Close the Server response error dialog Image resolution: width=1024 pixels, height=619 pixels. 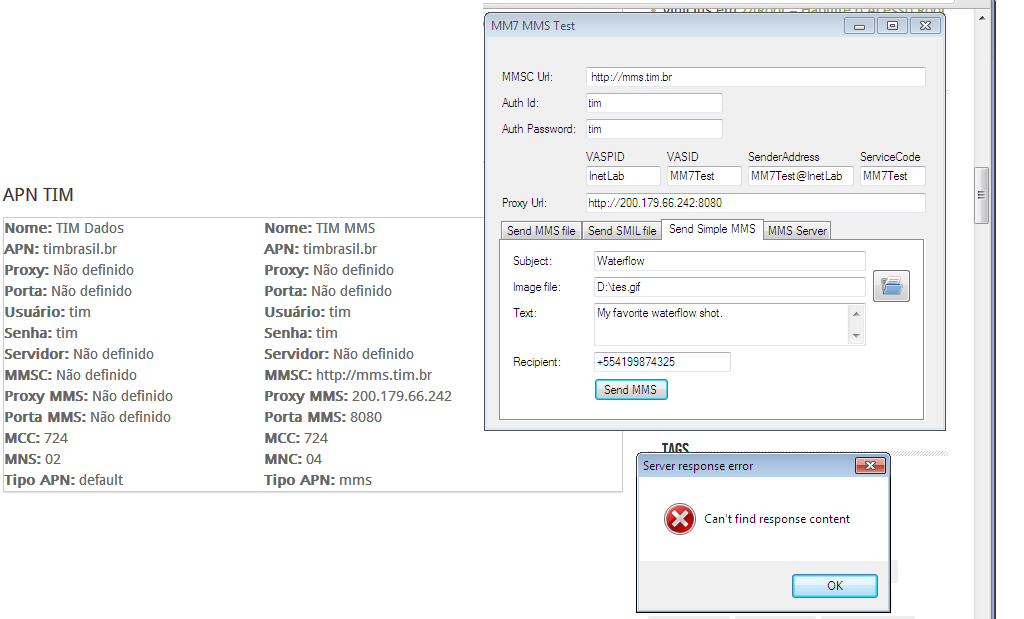871,466
